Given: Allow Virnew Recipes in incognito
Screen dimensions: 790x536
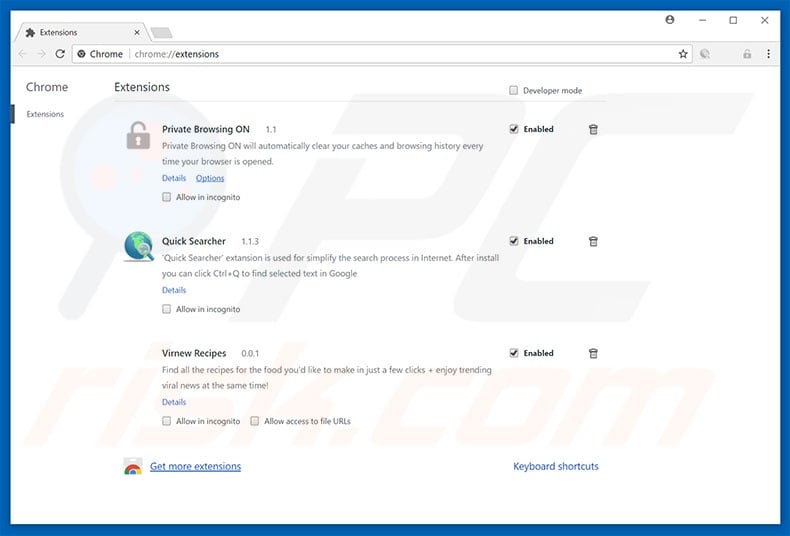Looking at the screenshot, I should (166, 421).
